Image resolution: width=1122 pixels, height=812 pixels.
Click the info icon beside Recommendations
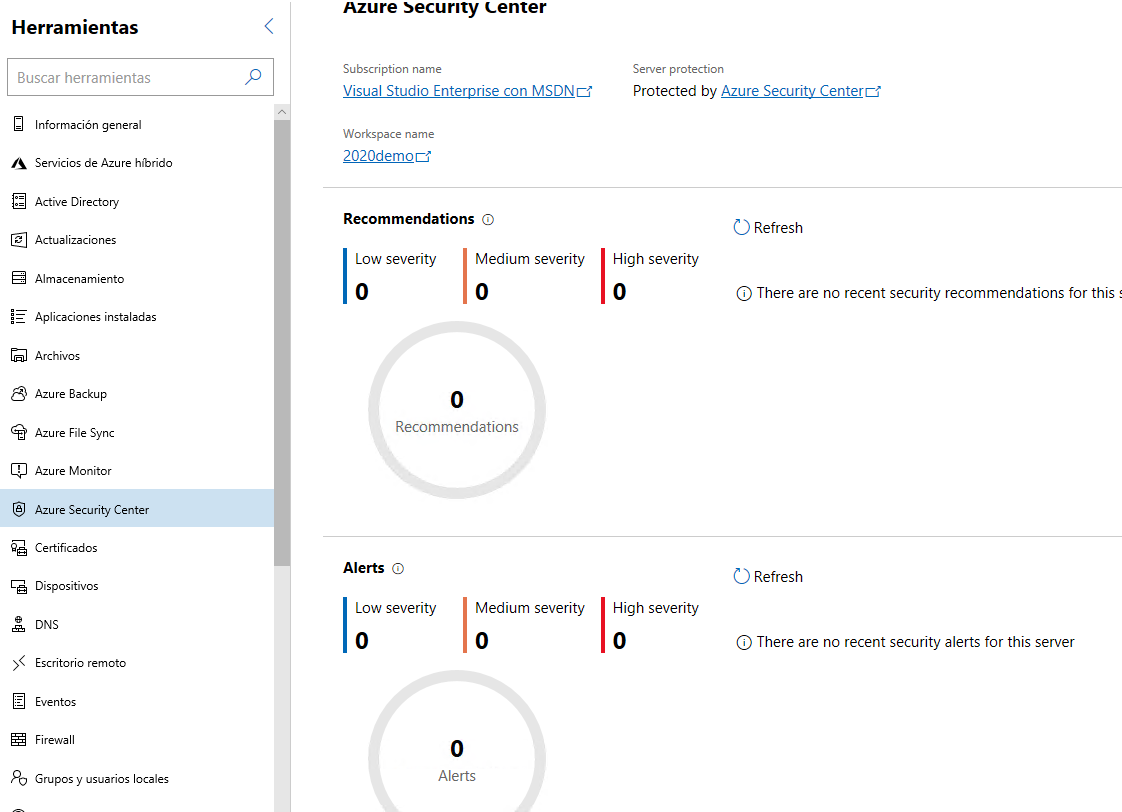(488, 220)
